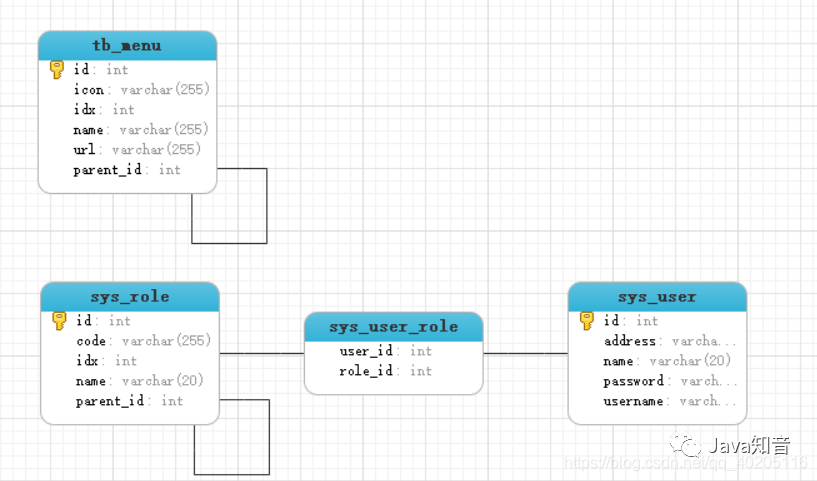Screen dimensions: 817x481
Task: Click the tb_menu self-referencing relation line
Action: pos(267,206)
